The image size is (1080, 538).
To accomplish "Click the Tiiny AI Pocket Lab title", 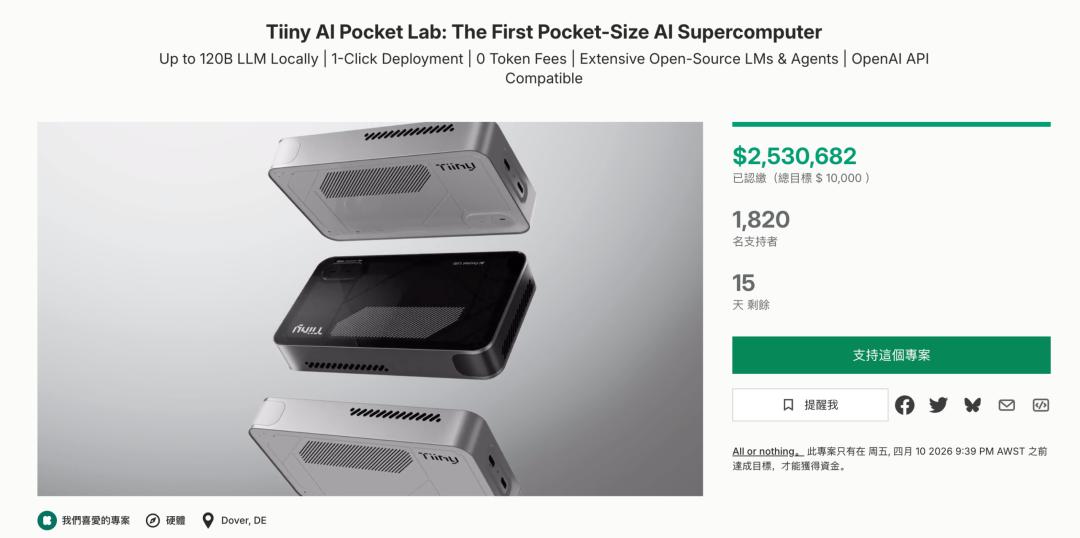I will [544, 32].
